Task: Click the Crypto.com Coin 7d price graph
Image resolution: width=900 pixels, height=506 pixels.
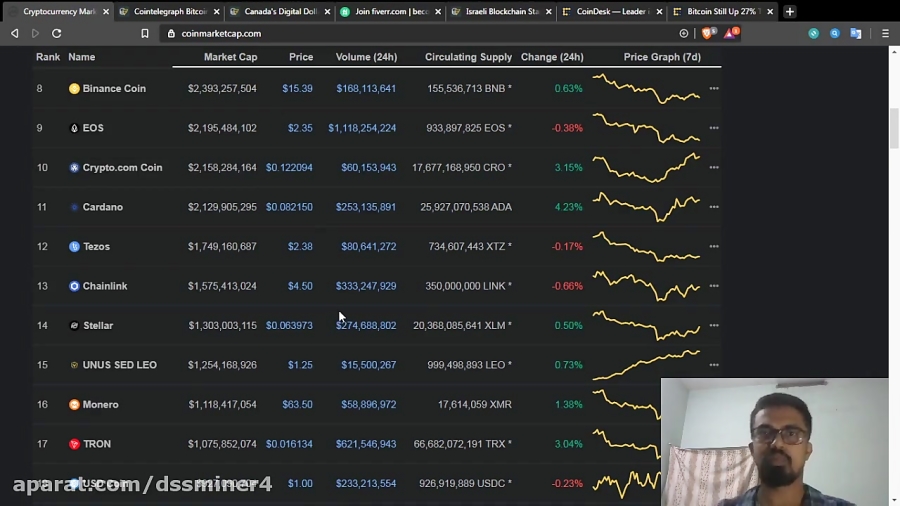Action: (x=646, y=168)
